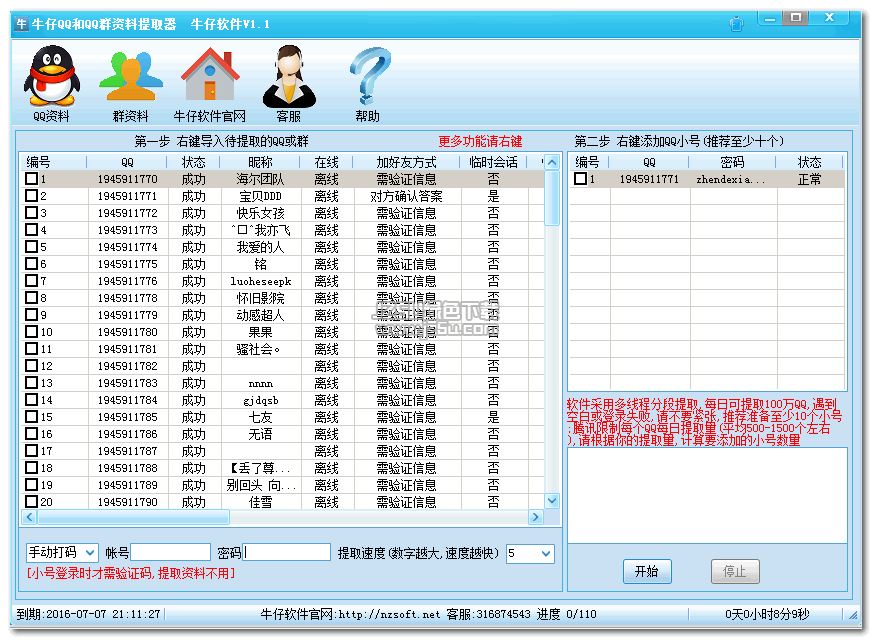Open the 群资料 group icon
This screenshot has width=873, height=640.
[x=130, y=83]
